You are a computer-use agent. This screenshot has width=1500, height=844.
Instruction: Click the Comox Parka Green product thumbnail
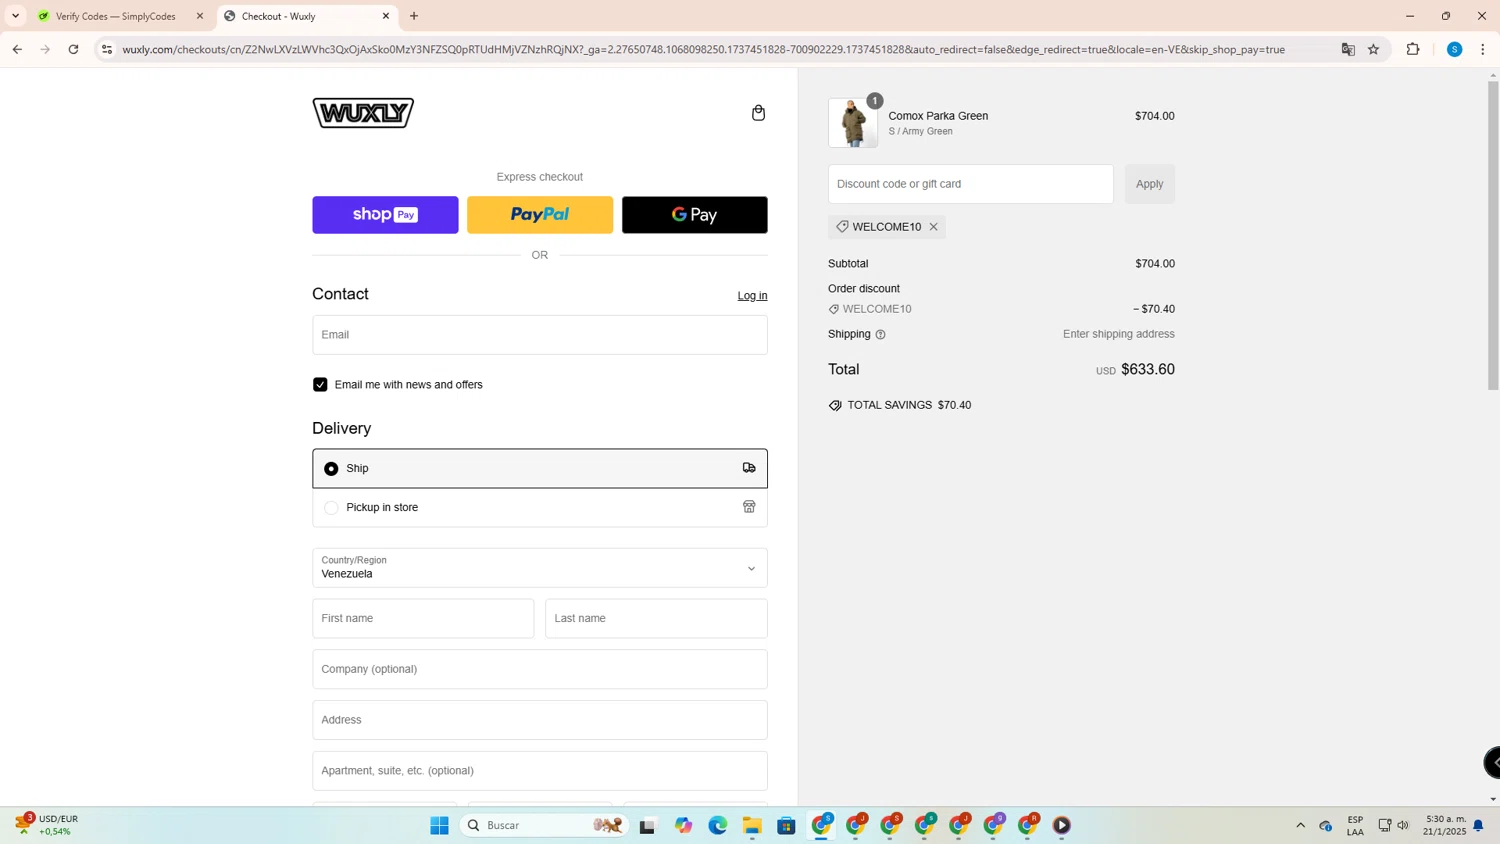pyautogui.click(x=853, y=123)
